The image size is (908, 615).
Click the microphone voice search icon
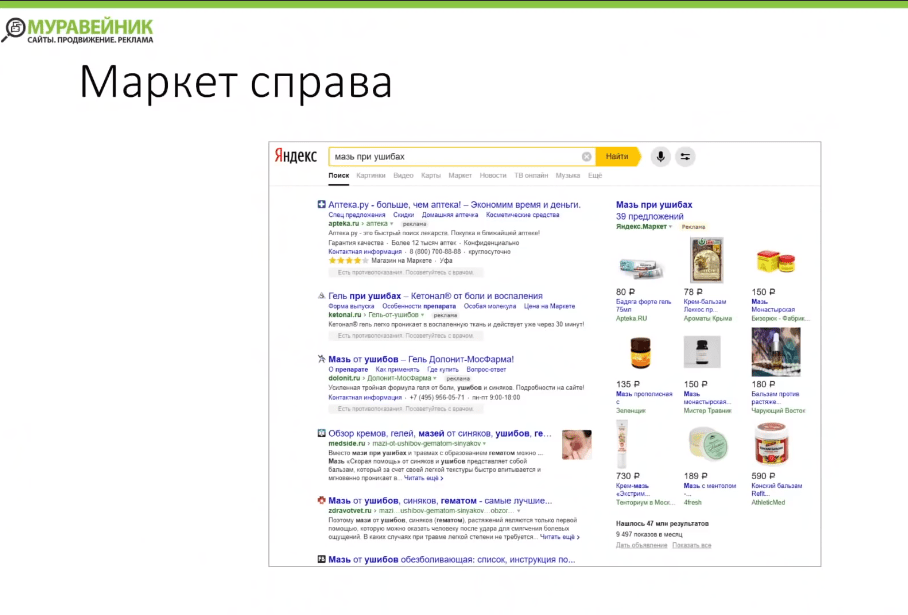pos(660,156)
